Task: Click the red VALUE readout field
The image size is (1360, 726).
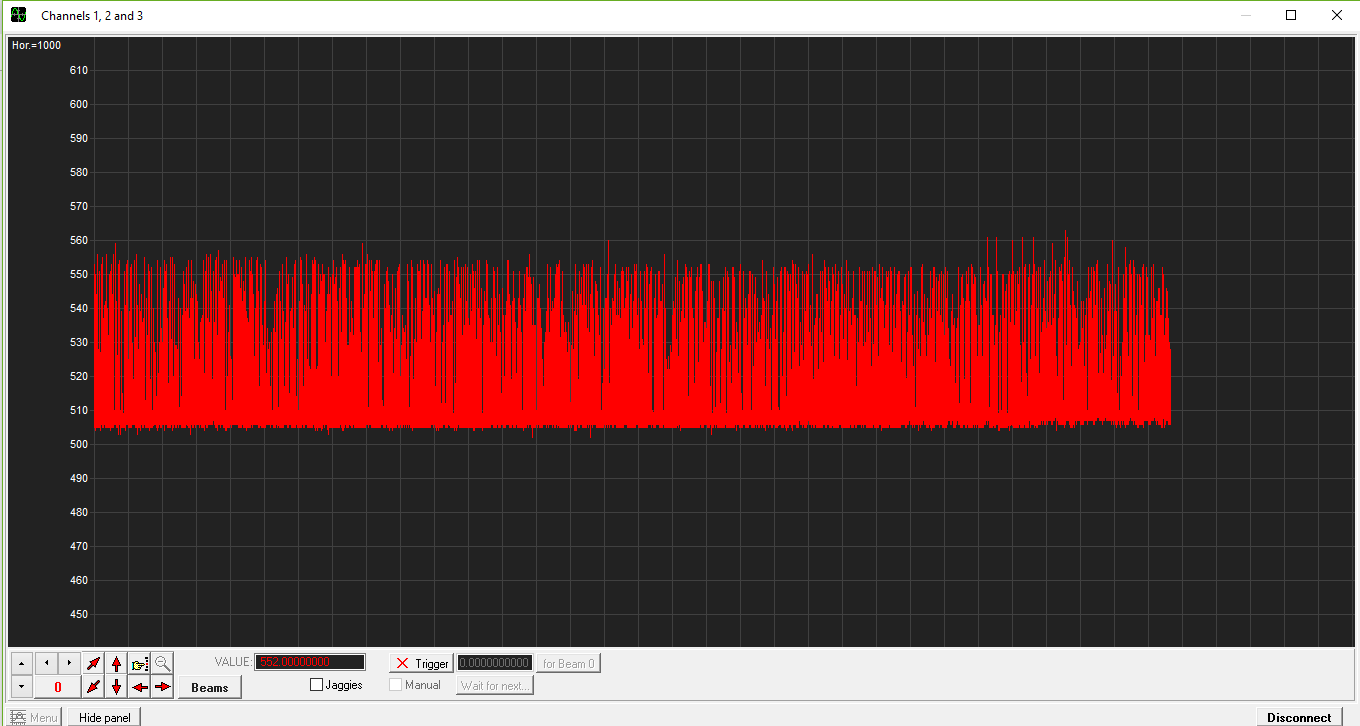Action: [x=310, y=662]
